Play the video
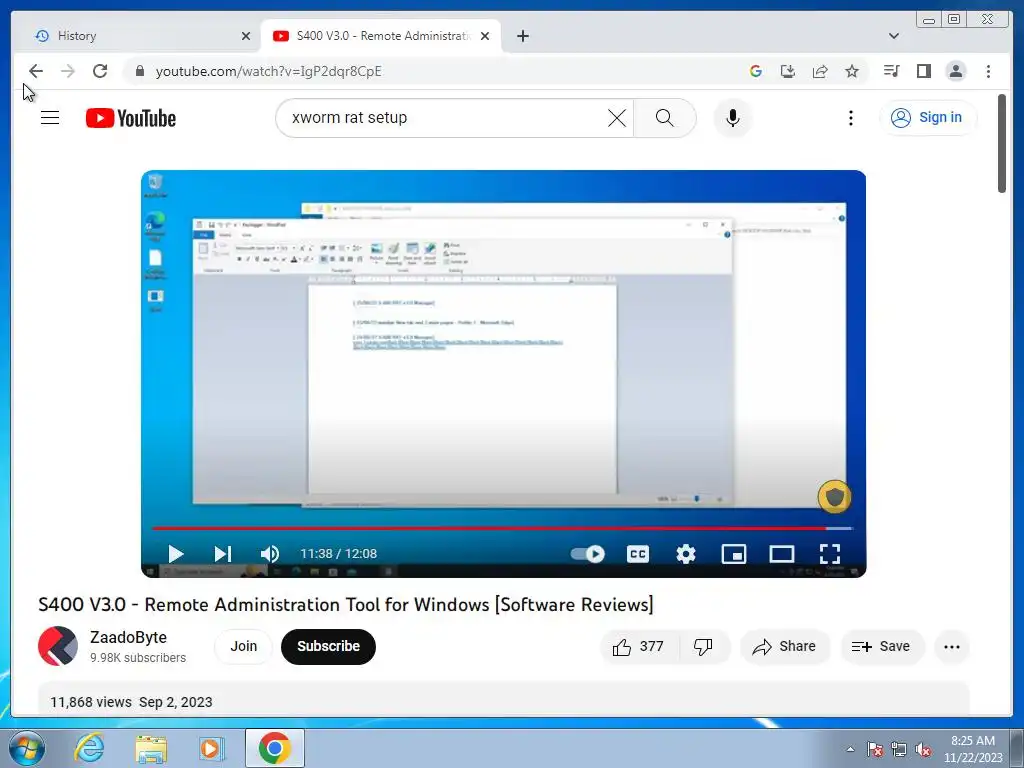This screenshot has height=768, width=1024. coord(175,554)
